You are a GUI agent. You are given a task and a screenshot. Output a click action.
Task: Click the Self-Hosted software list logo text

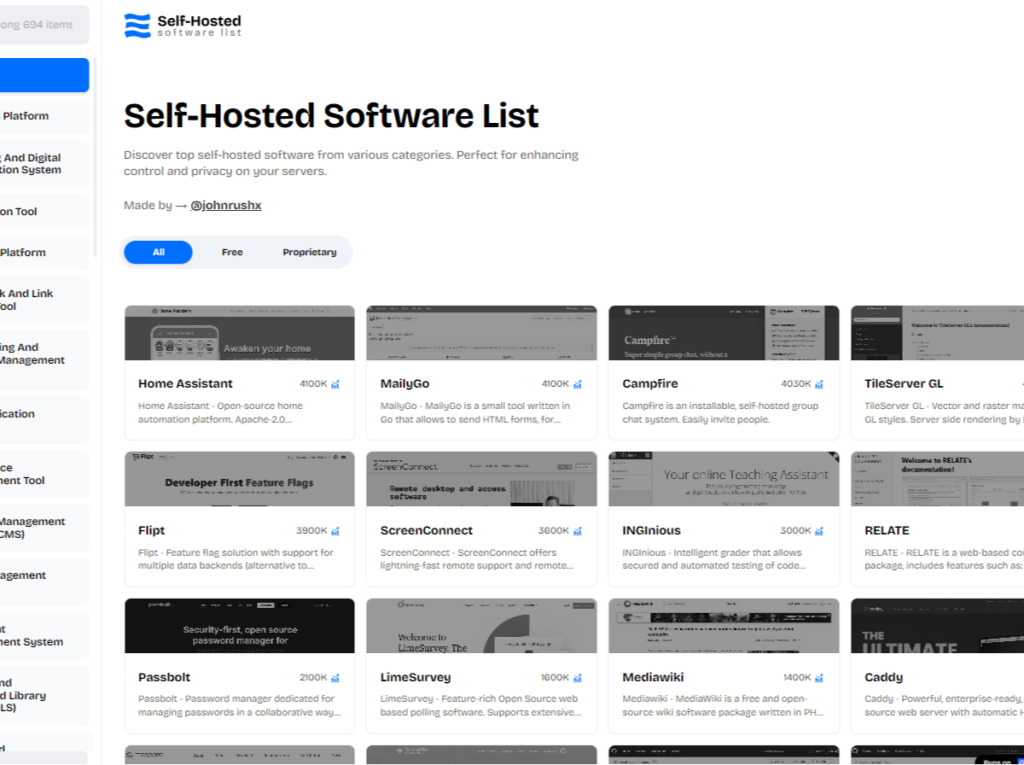[x=199, y=25]
